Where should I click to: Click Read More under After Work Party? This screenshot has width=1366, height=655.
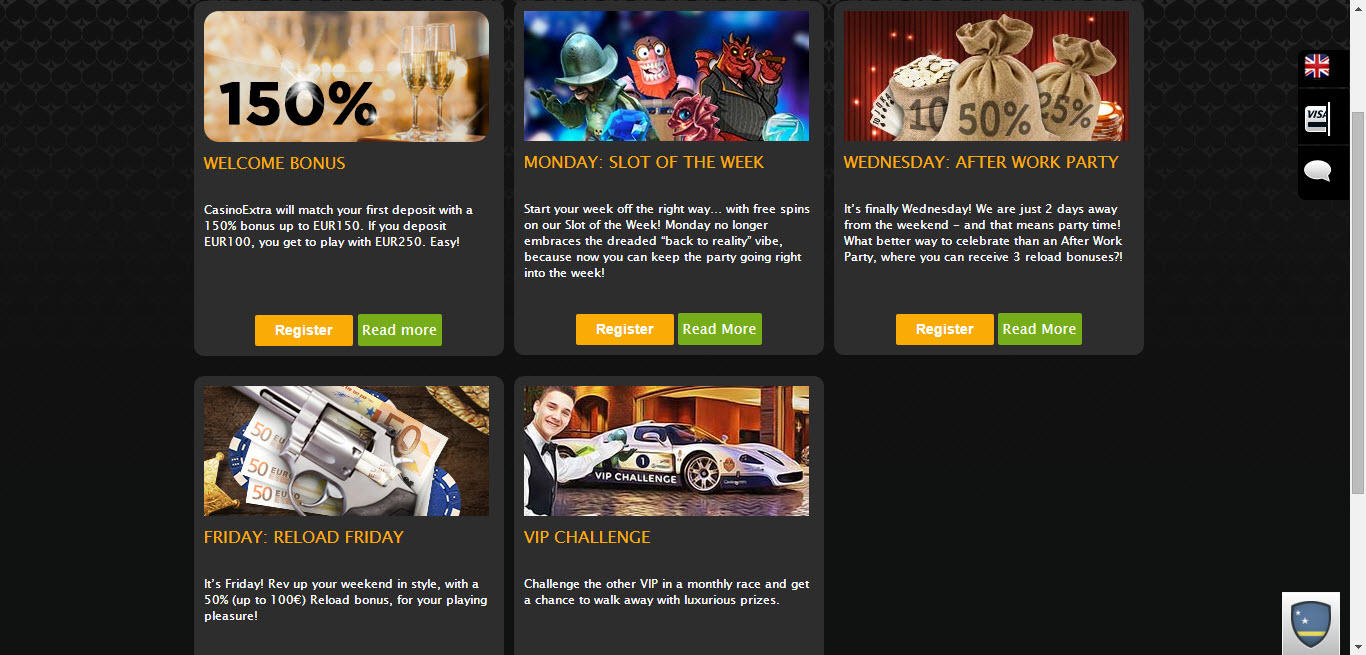click(1039, 329)
